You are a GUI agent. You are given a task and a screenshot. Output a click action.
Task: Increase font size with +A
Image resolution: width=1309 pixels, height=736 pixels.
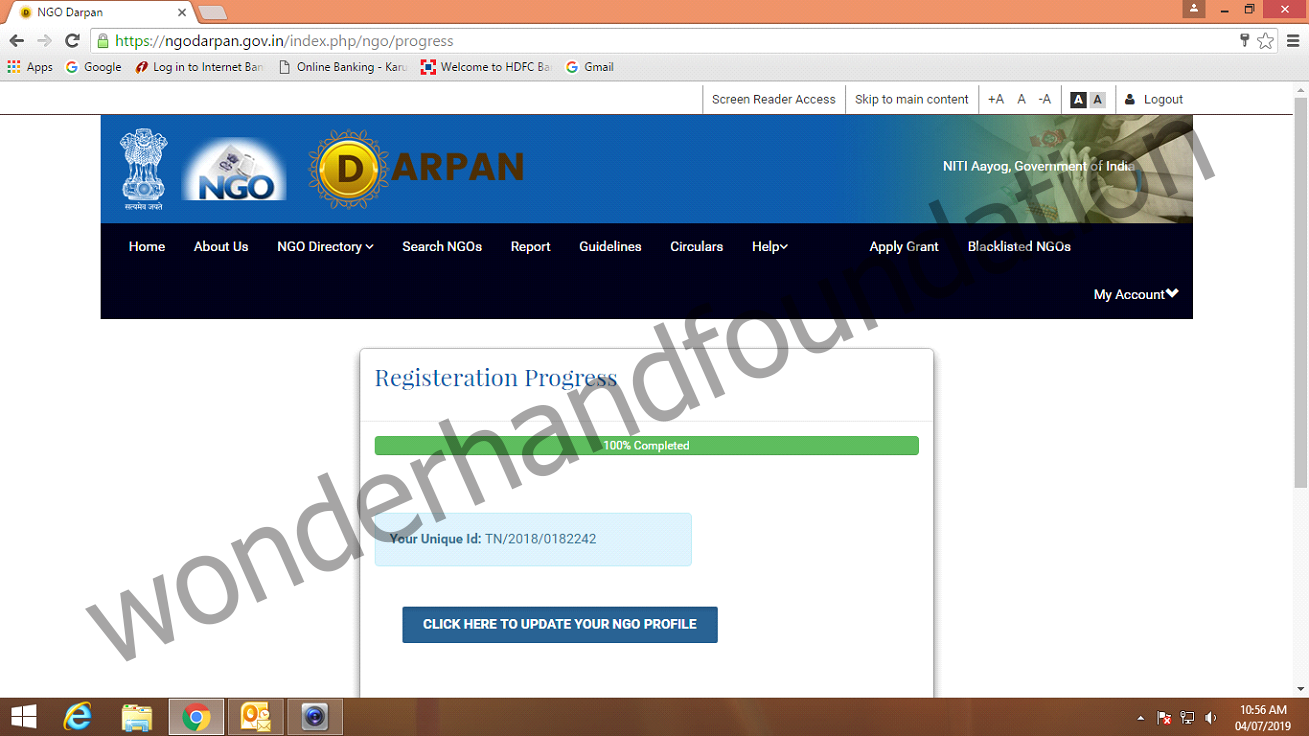pos(996,100)
